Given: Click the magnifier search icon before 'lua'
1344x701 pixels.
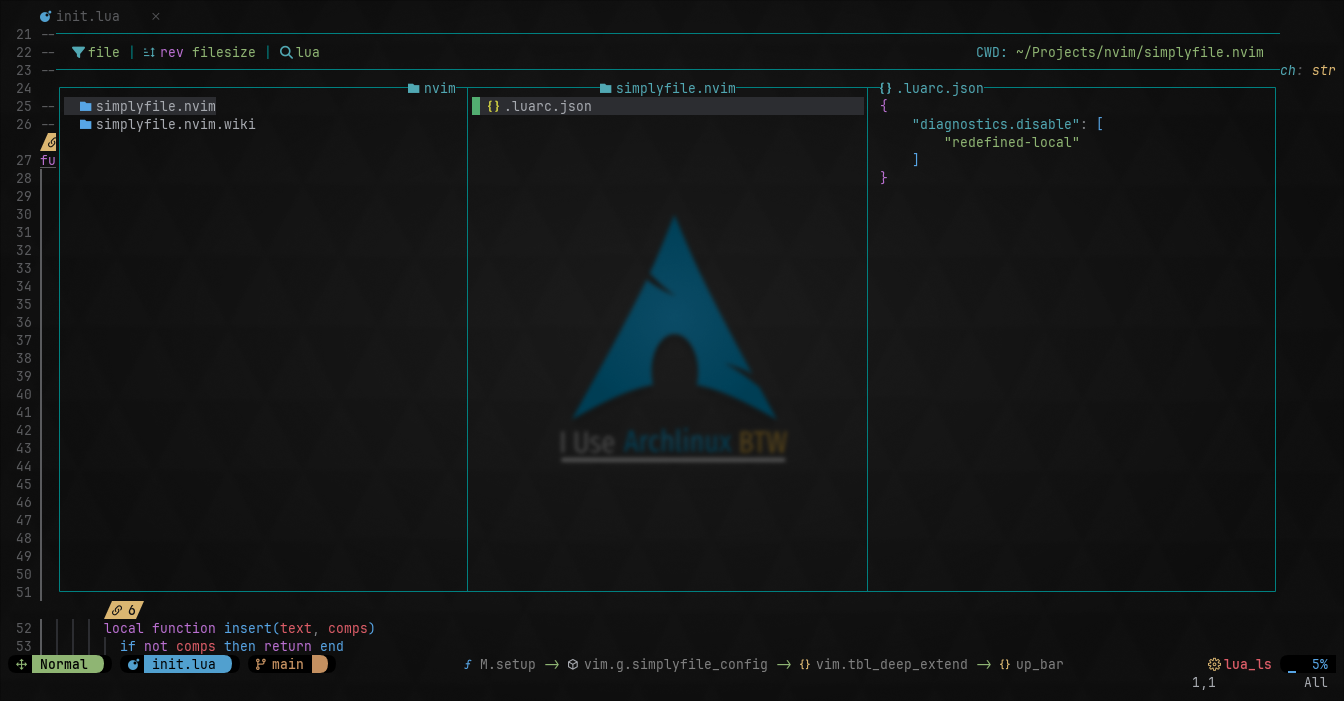Looking at the screenshot, I should click(286, 52).
